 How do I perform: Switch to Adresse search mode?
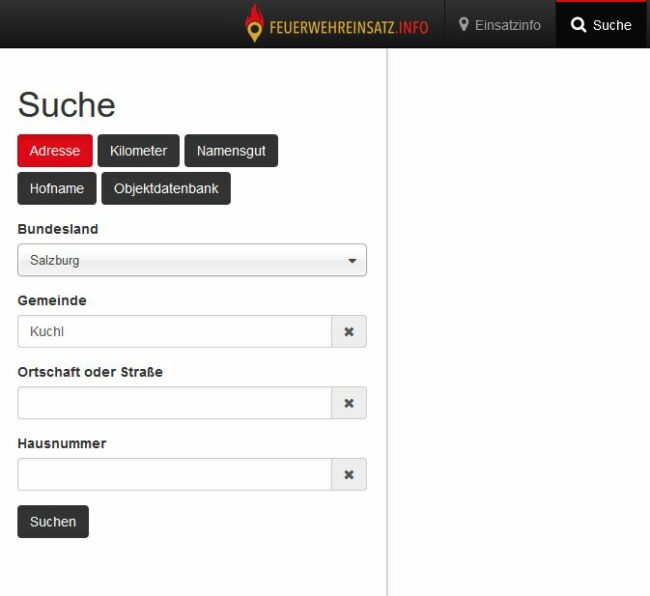tap(55, 151)
